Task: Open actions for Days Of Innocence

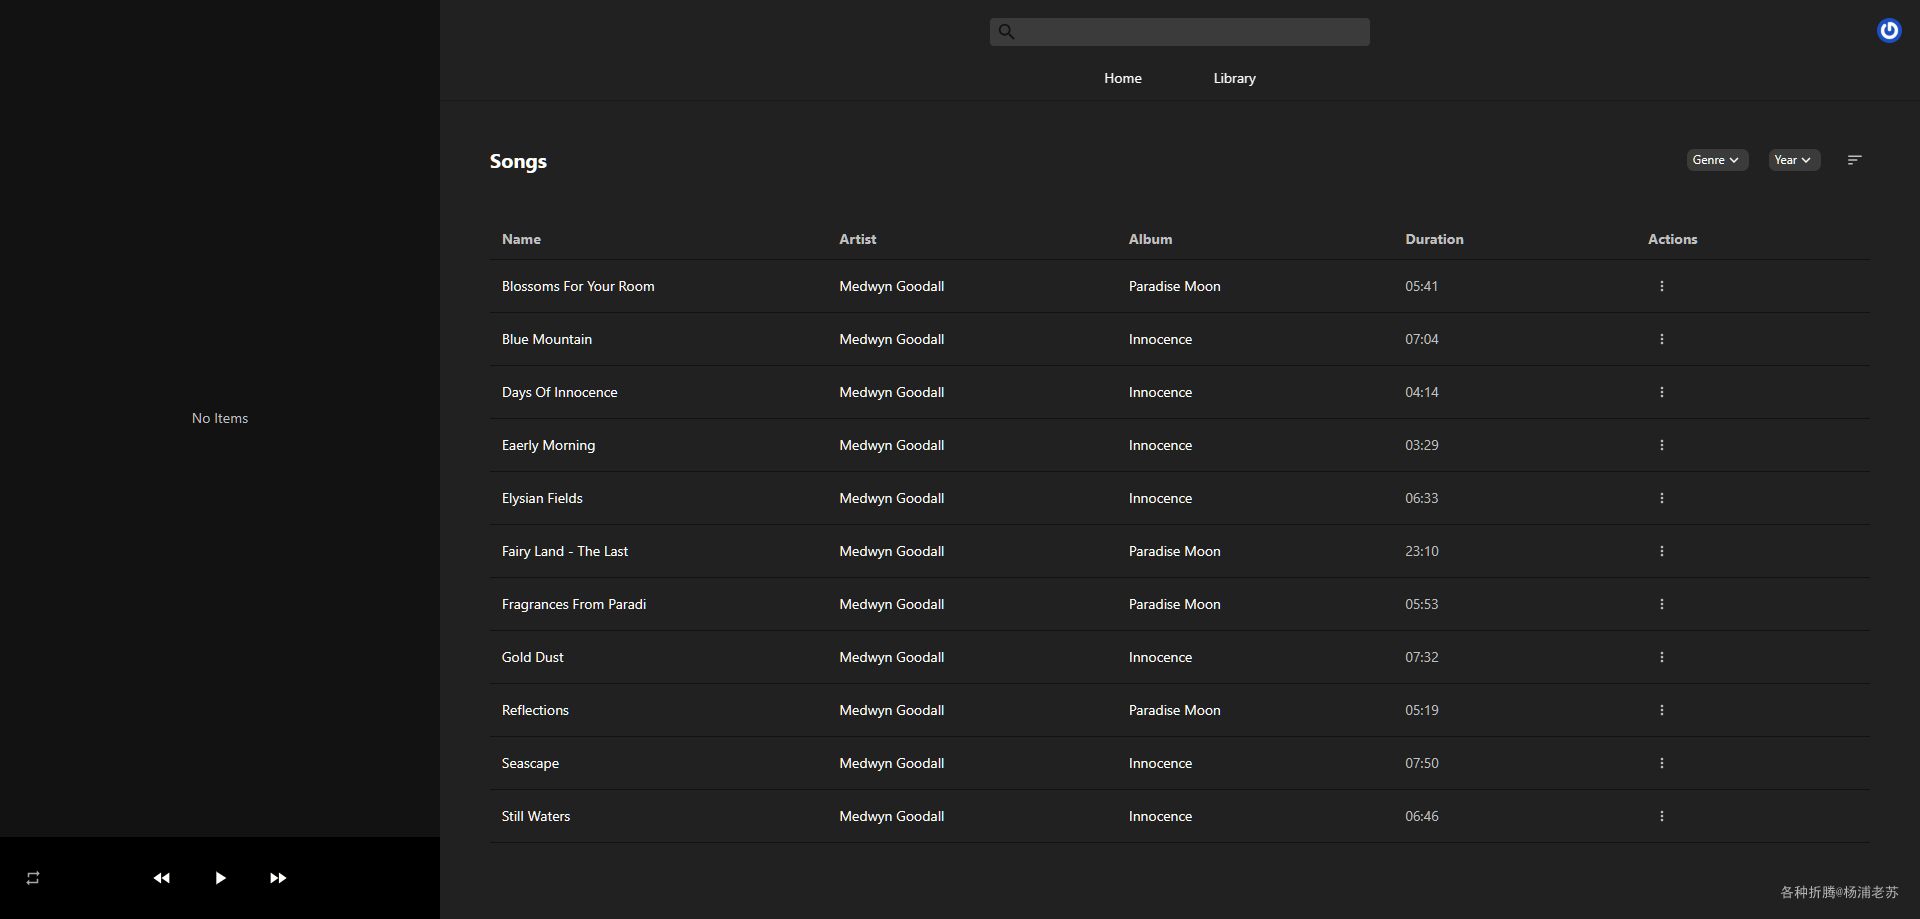Action: 1662,392
